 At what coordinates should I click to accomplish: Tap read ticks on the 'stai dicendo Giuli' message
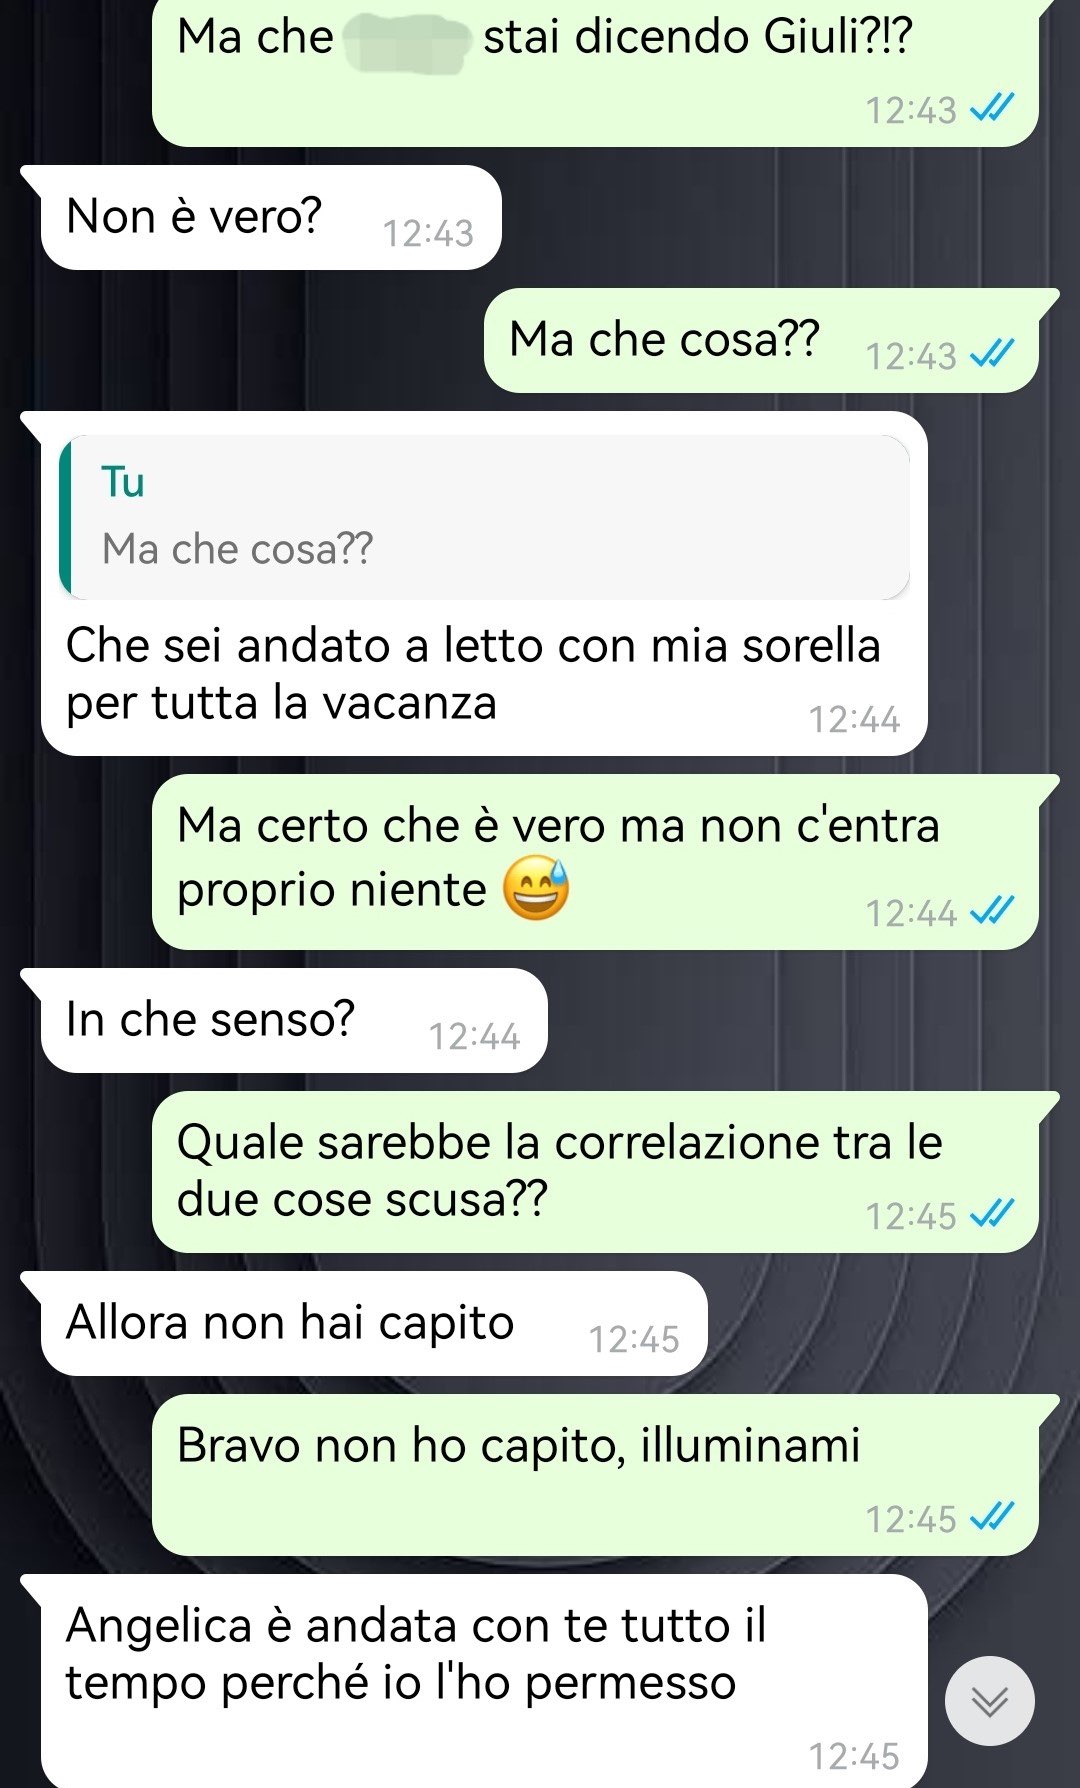point(993,108)
